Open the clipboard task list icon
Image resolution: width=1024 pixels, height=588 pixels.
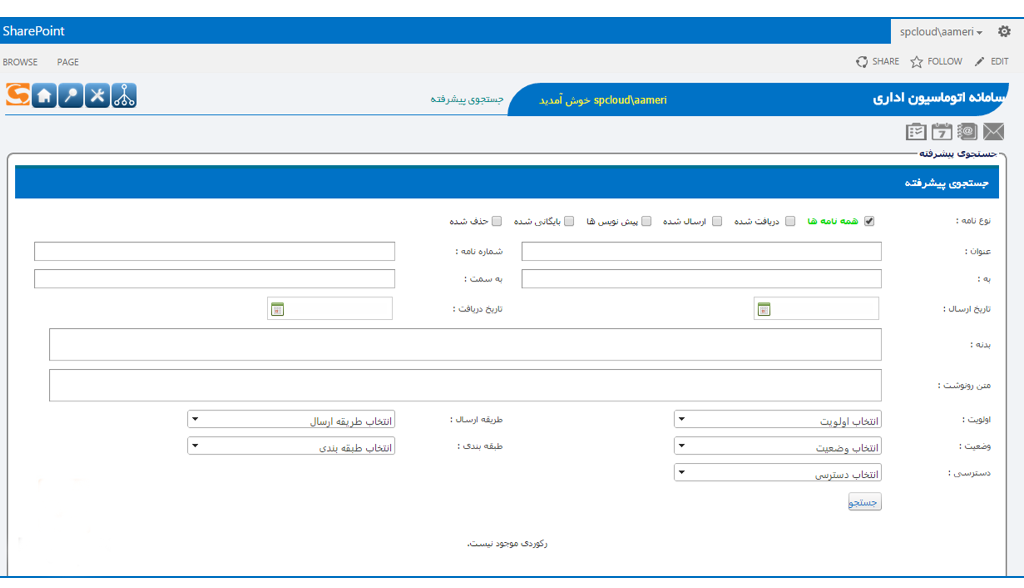(915, 132)
